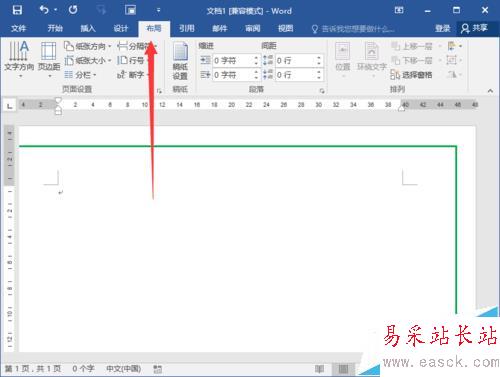Open Customize Quick Access Toolbar dropdown

pos(158,10)
